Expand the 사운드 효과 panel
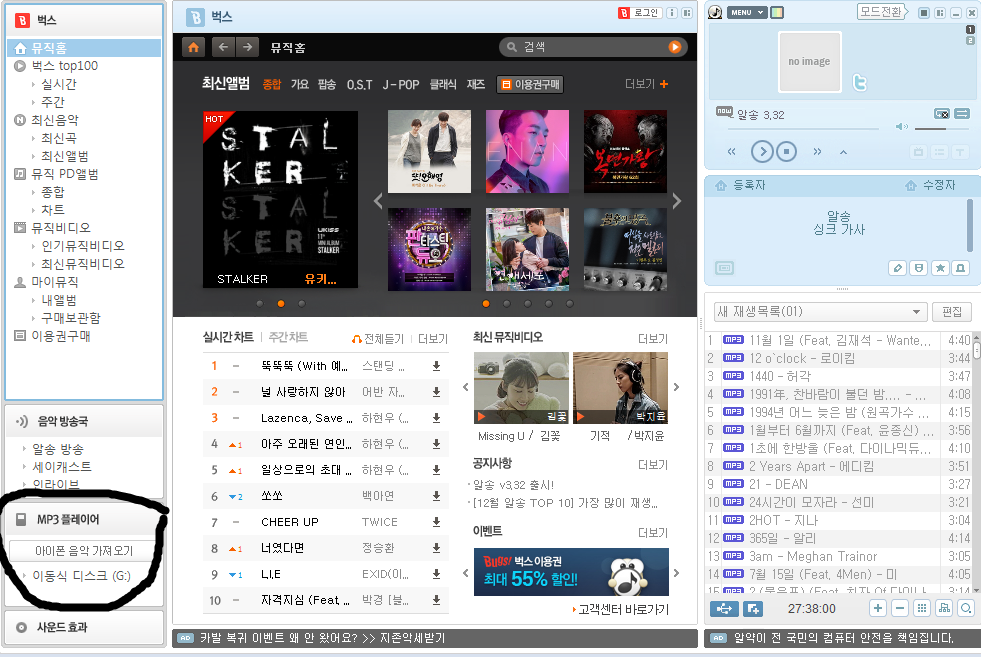Viewport: 981px width, 657px height. pos(84,627)
